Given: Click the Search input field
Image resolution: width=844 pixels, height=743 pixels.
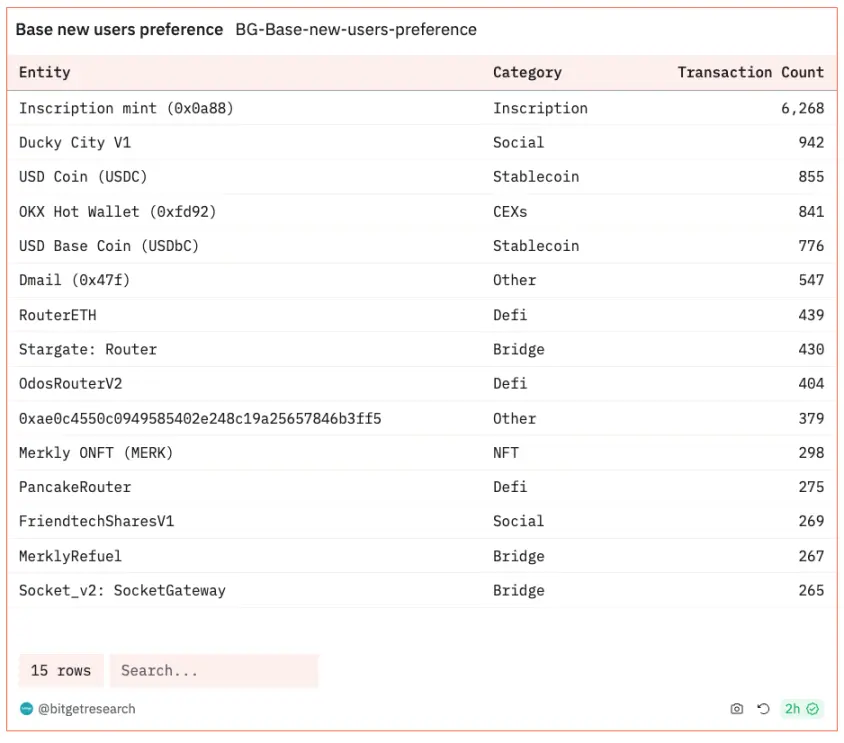Looking at the screenshot, I should coord(214,670).
